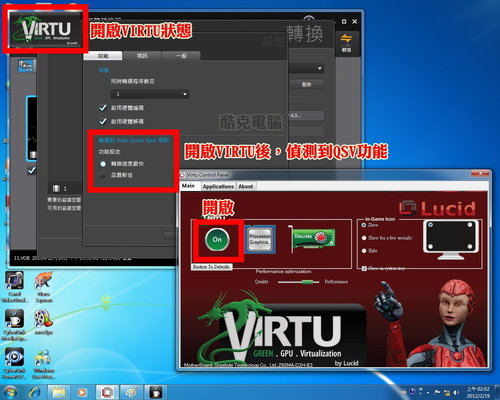Switch to Virtu red taskbar button
This screenshot has width=500, height=400.
click(107, 392)
